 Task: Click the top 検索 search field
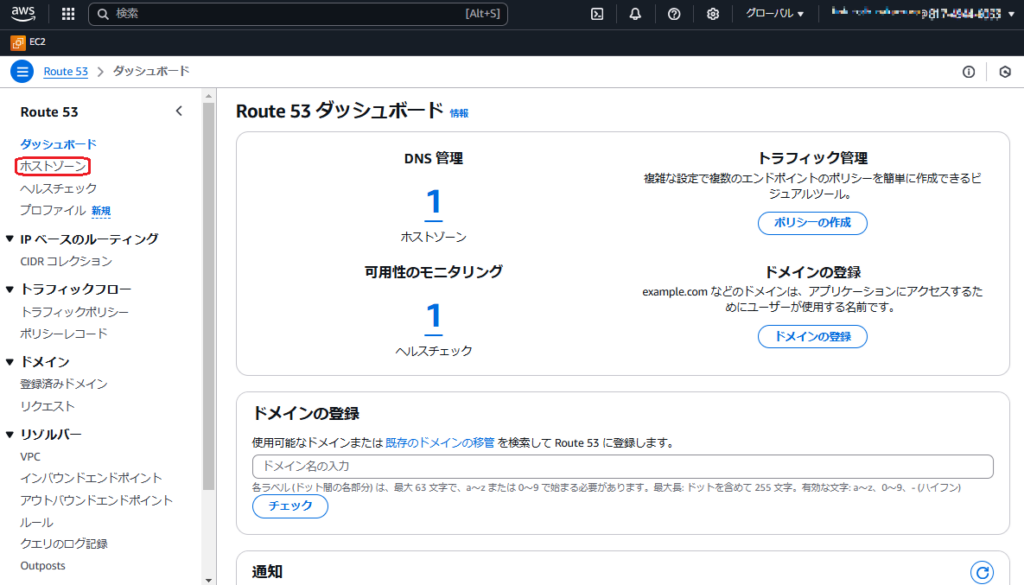[298, 14]
